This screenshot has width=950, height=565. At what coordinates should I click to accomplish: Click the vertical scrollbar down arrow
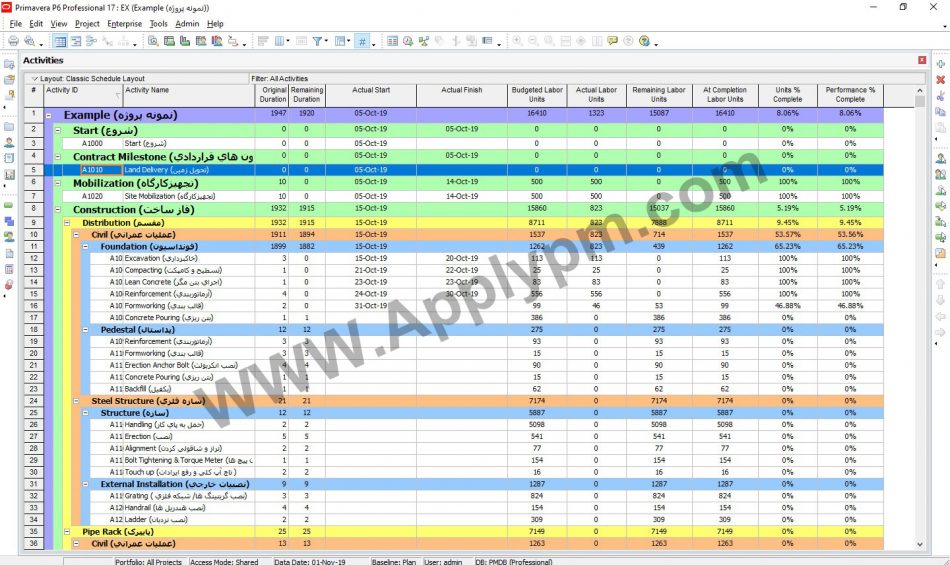click(x=920, y=544)
